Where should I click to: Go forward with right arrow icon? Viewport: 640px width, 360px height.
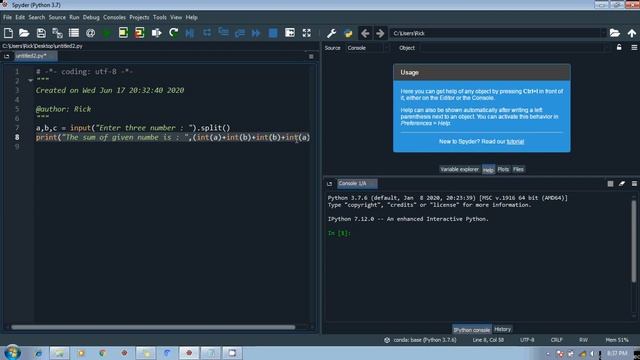tap(380, 33)
